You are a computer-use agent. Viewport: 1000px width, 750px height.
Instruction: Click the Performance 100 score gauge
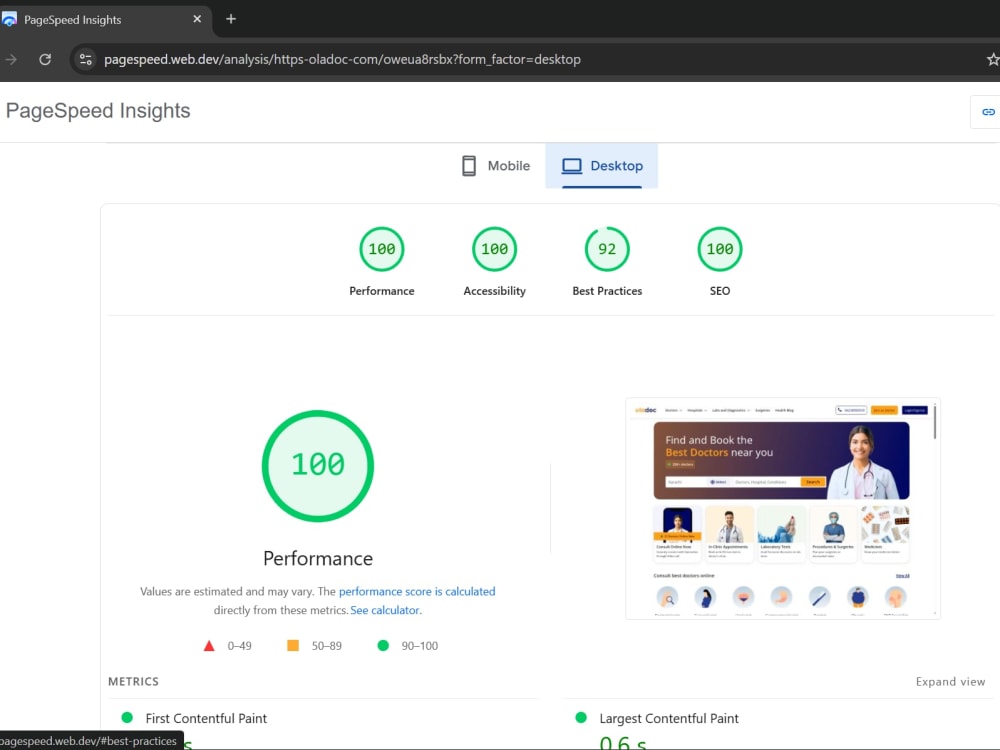tap(382, 249)
